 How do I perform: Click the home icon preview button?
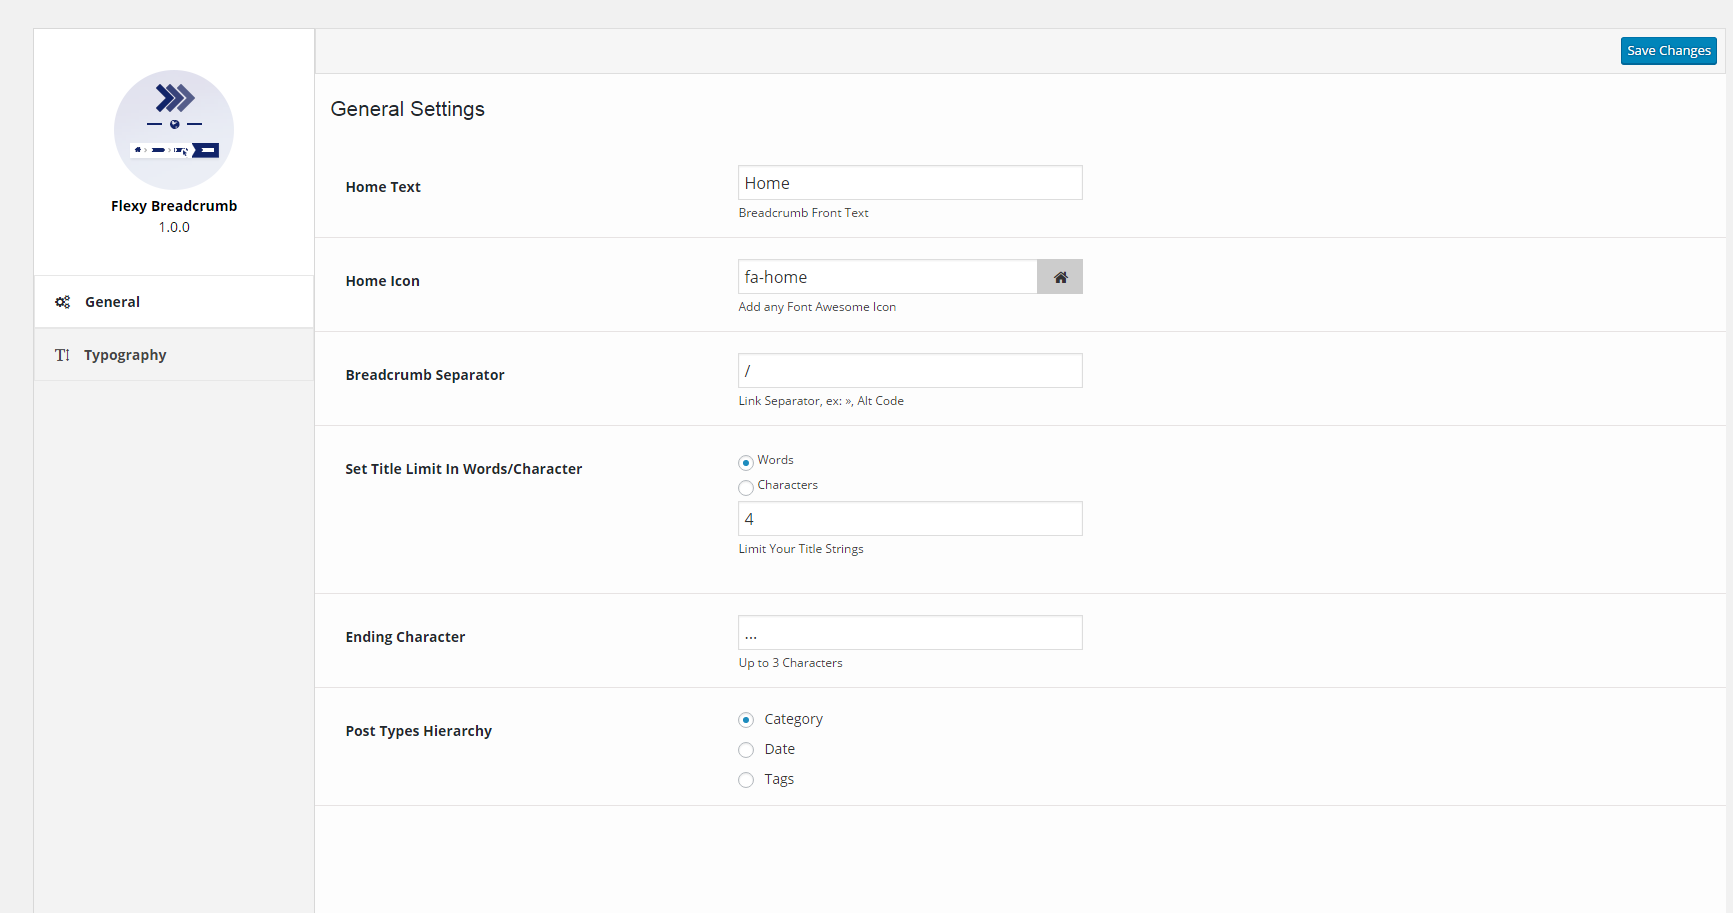1060,277
